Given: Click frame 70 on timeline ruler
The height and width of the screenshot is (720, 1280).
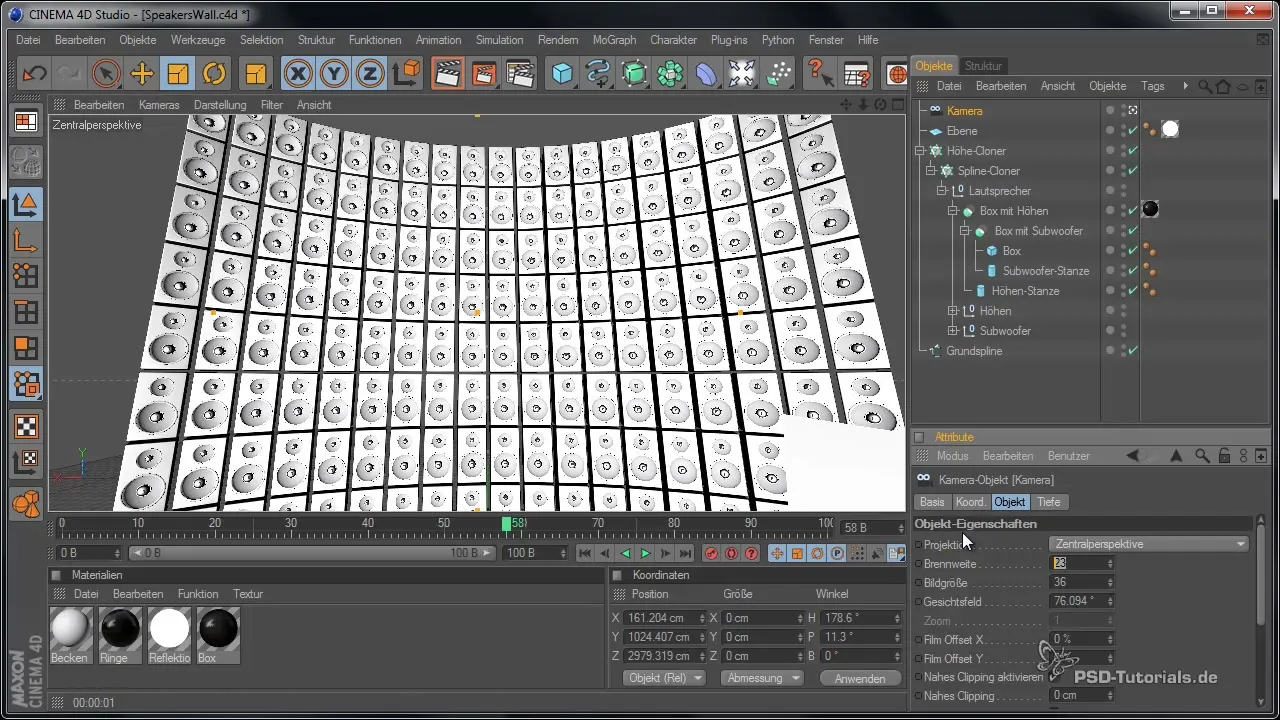Looking at the screenshot, I should (598, 523).
